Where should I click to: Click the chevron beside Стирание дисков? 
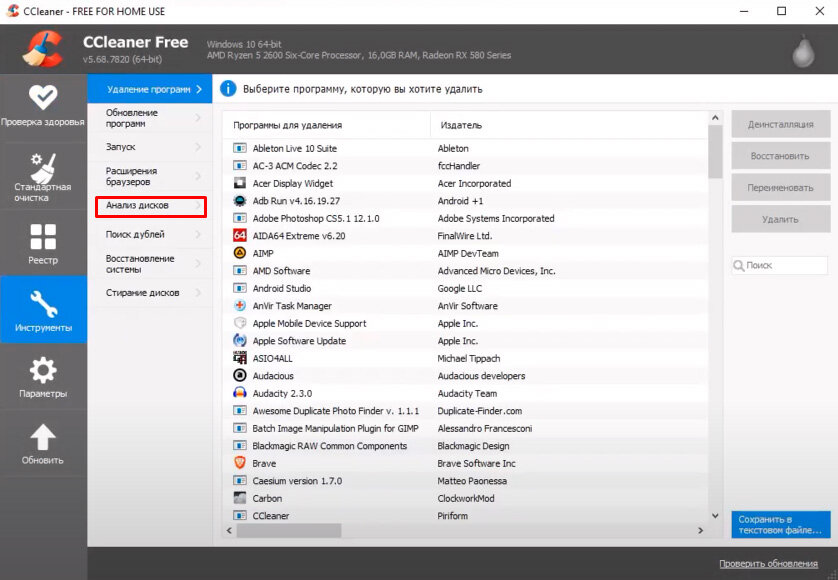(198, 293)
